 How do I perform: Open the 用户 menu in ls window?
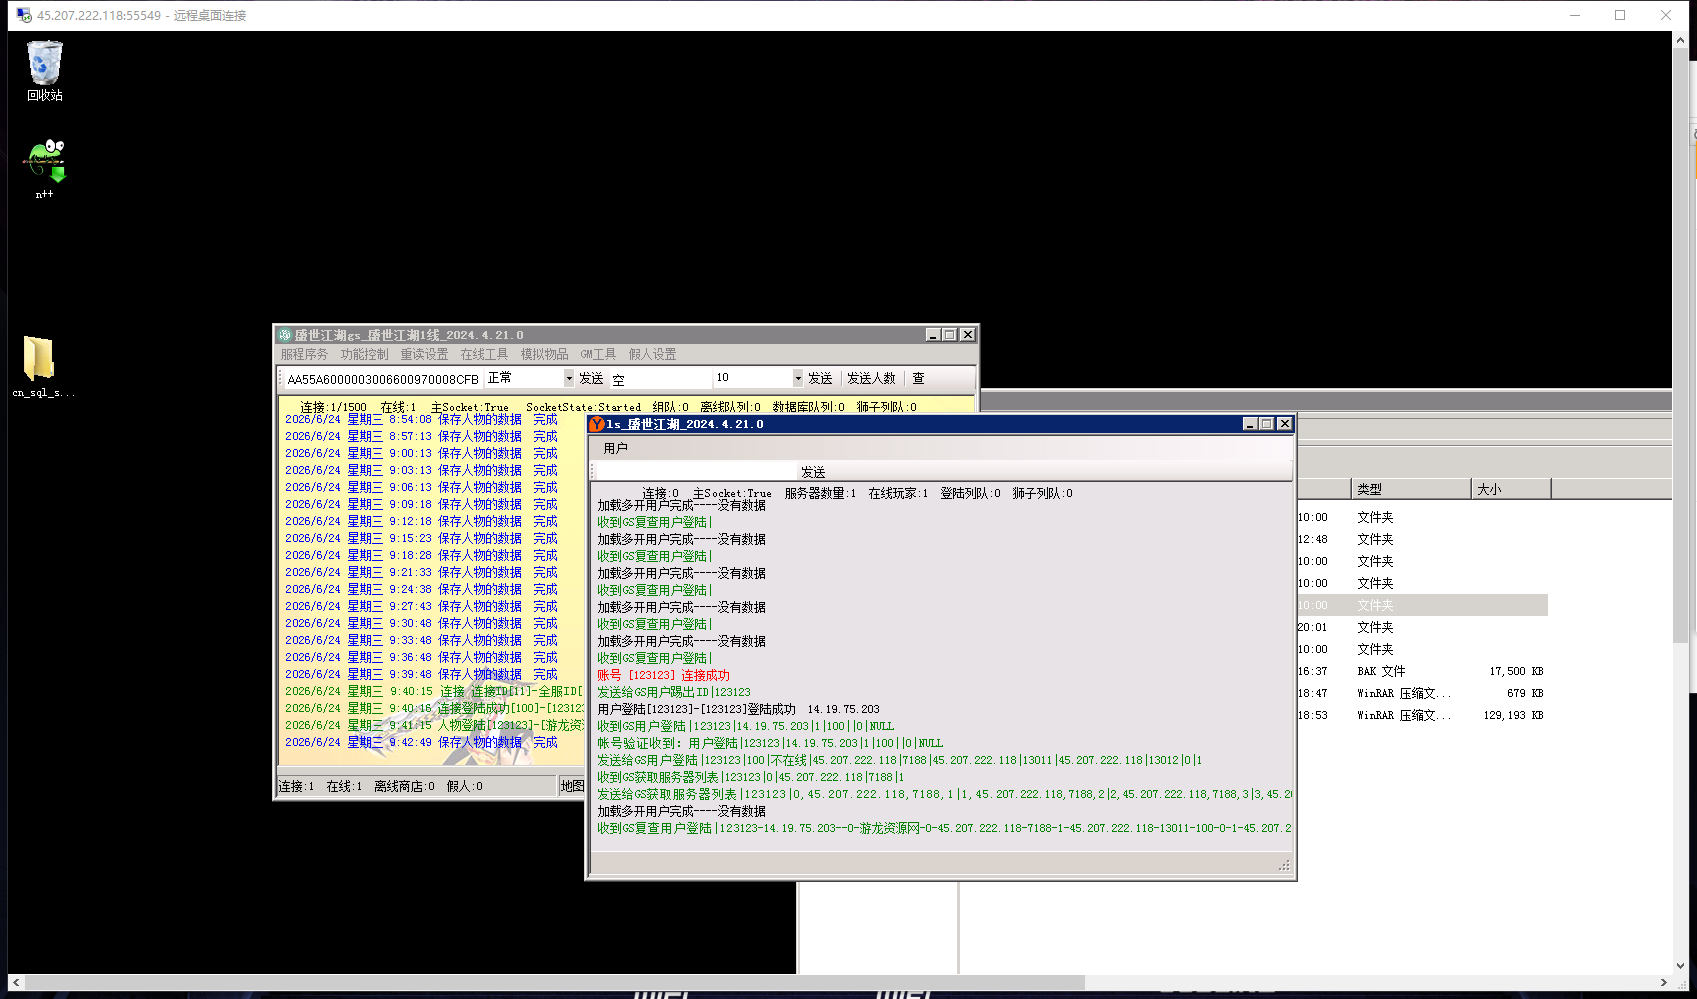[616, 448]
